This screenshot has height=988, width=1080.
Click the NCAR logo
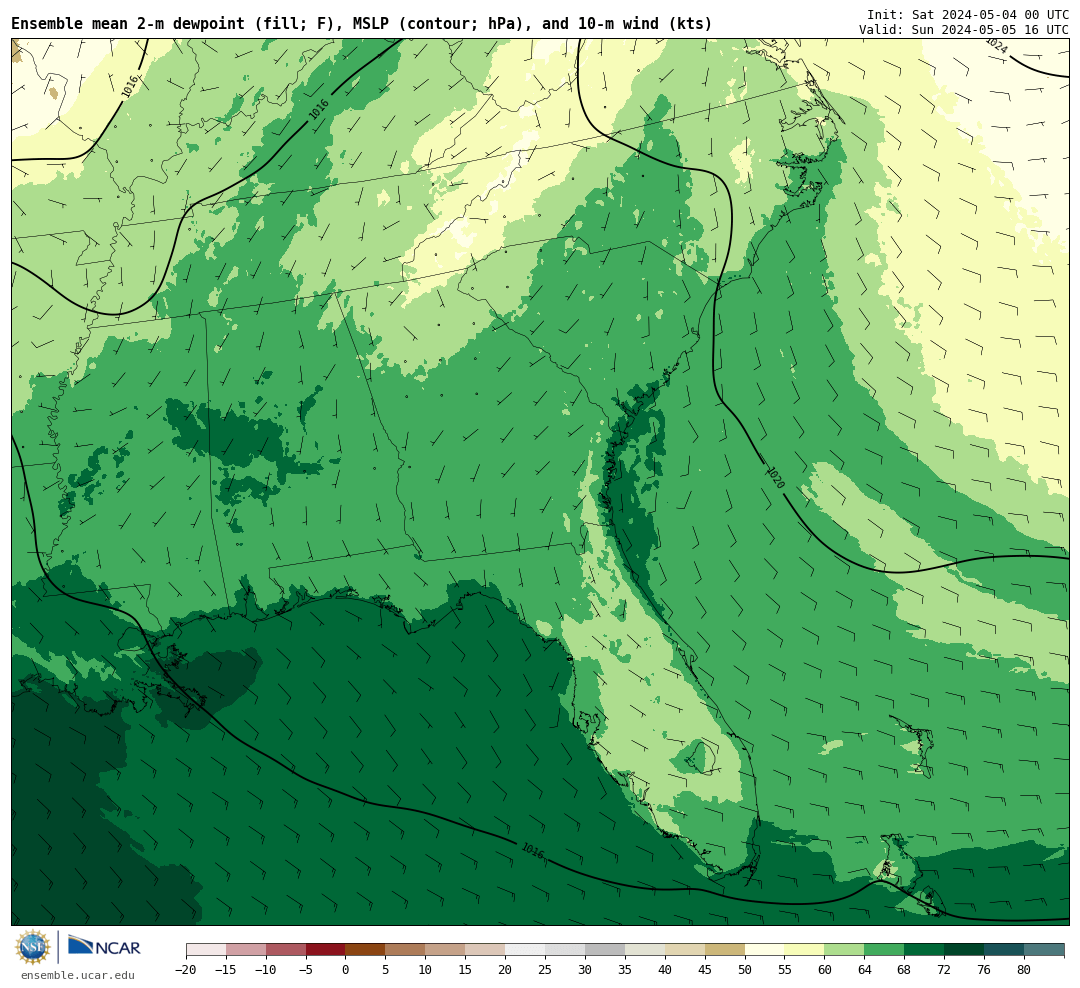point(104,947)
